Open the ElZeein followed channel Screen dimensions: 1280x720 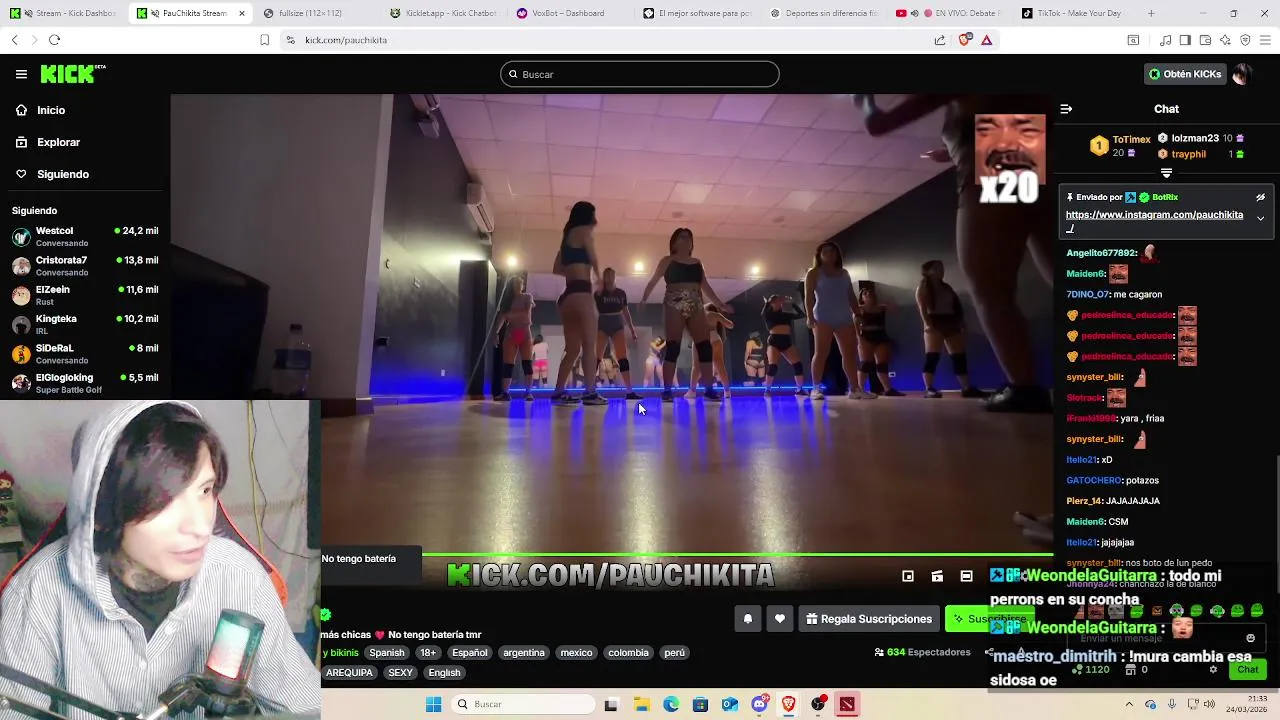85,295
